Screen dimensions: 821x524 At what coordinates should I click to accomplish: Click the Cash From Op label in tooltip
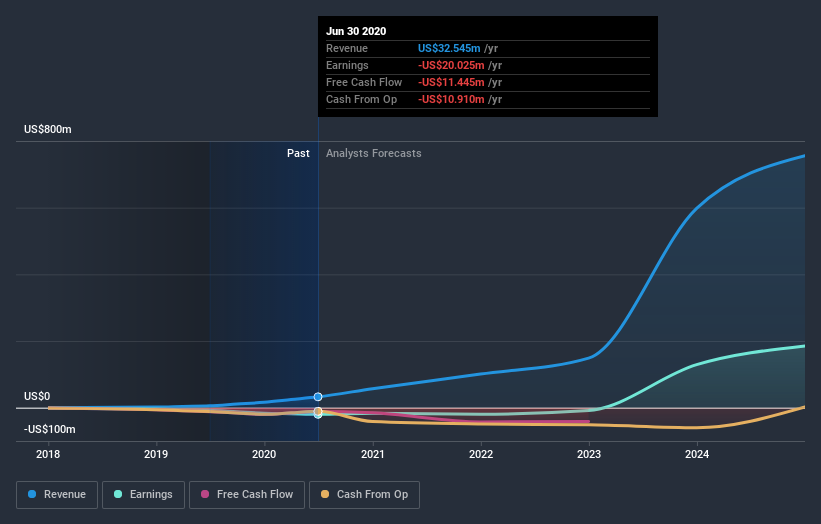[361, 99]
